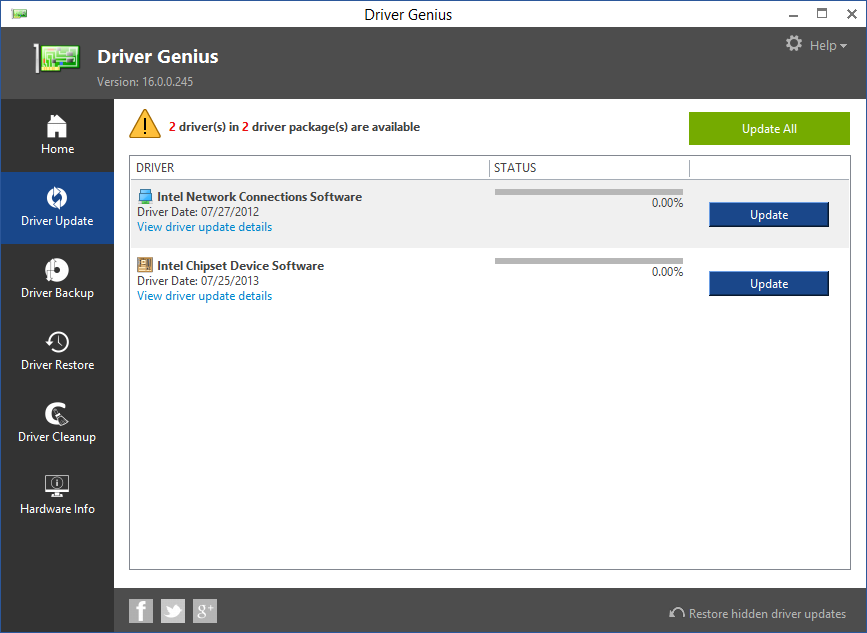The height and width of the screenshot is (633, 867).
Task: Close the Driver Genius window
Action: tap(852, 14)
